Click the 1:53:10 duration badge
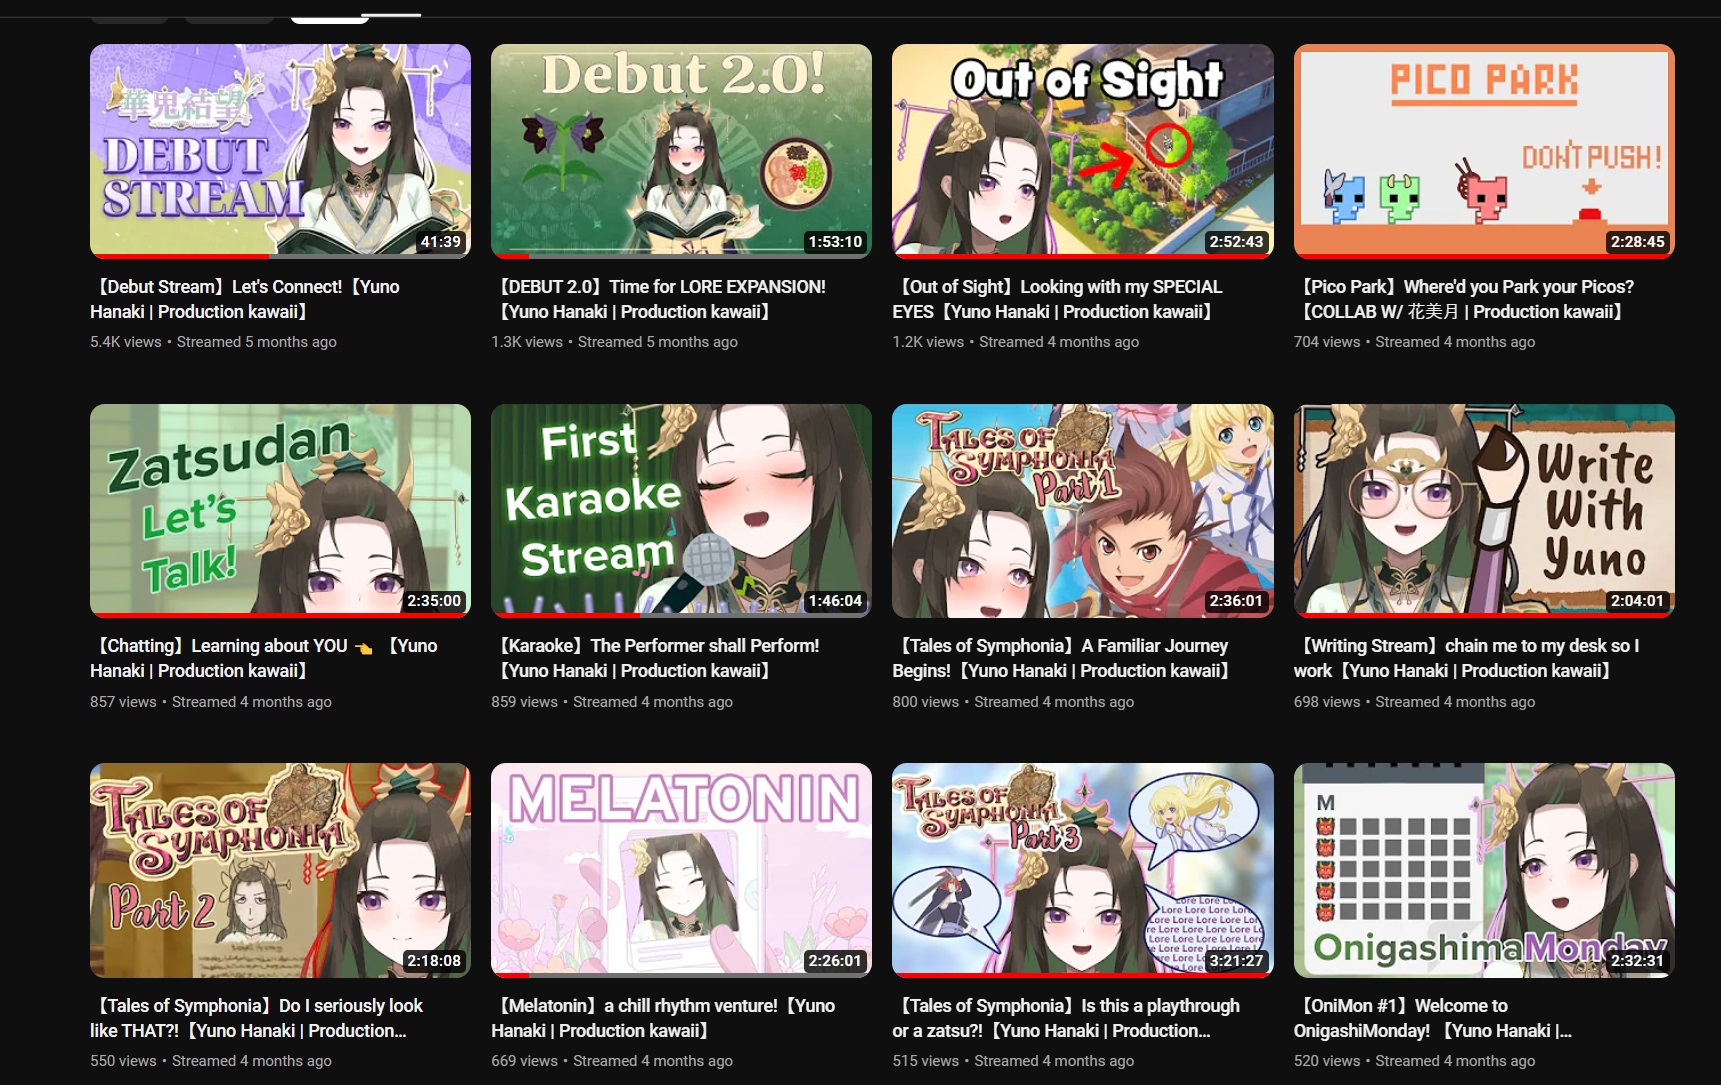The width and height of the screenshot is (1721, 1085). [835, 242]
